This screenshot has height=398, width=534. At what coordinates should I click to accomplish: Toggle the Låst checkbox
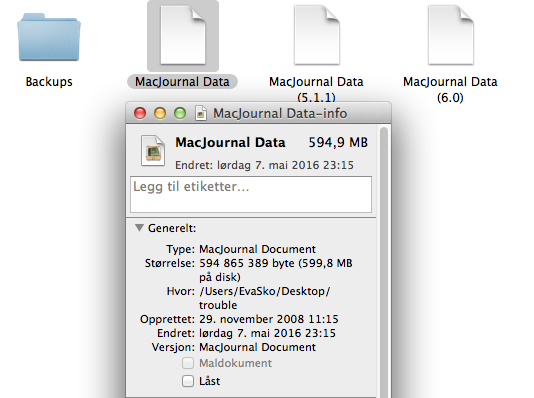[x=188, y=381]
